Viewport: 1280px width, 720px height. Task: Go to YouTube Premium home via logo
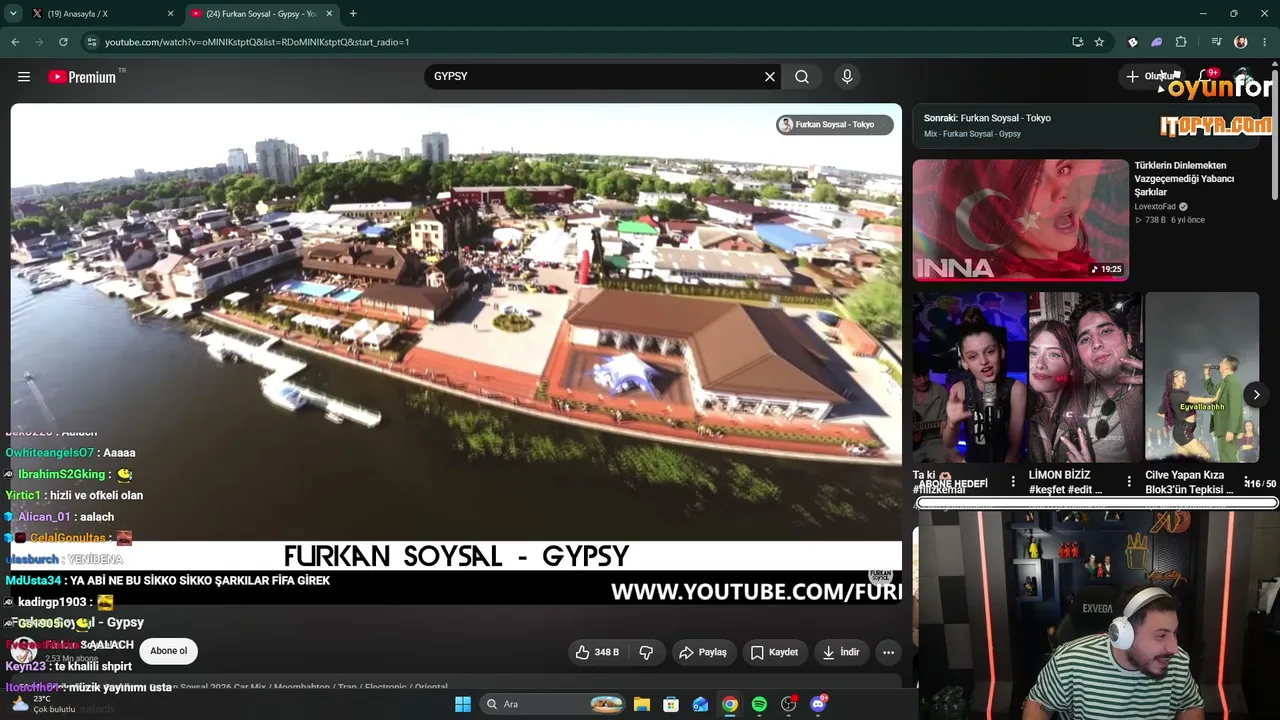tap(82, 77)
